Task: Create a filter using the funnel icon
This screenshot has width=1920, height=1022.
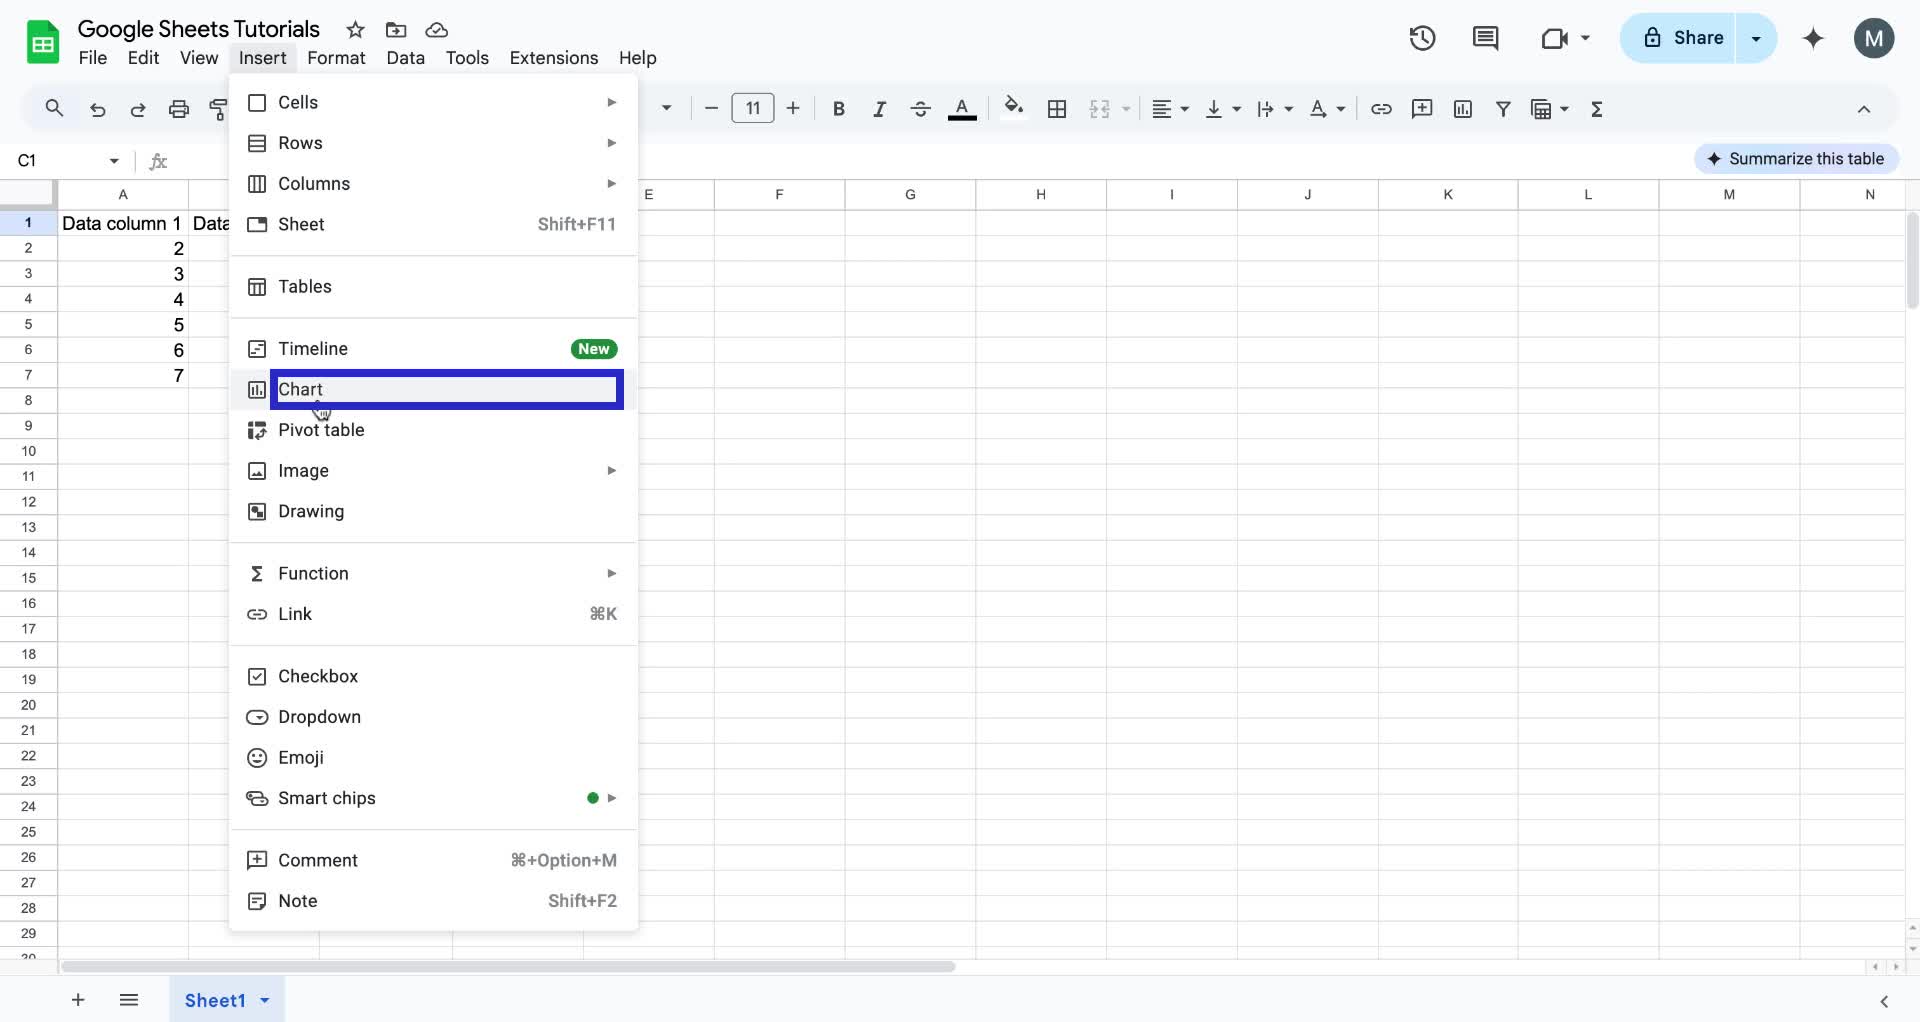Action: 1504,109
